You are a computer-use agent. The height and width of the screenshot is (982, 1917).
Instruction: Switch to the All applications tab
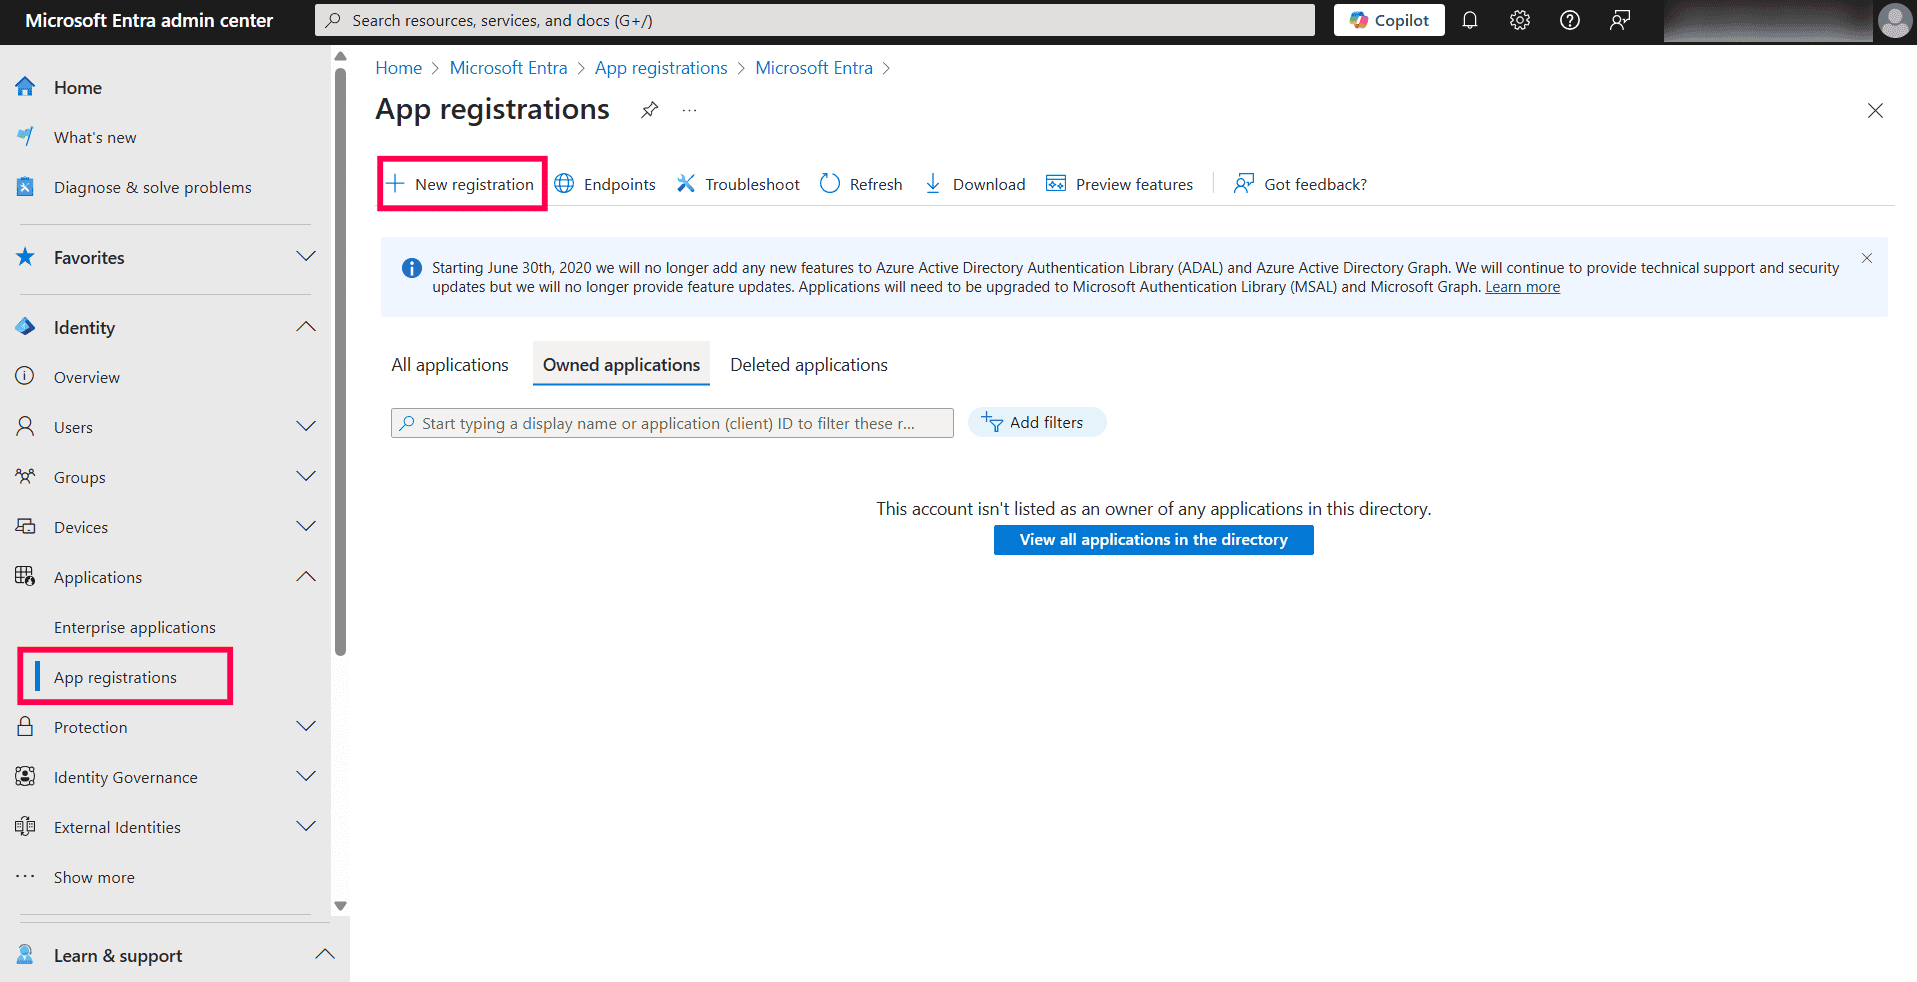pos(450,365)
